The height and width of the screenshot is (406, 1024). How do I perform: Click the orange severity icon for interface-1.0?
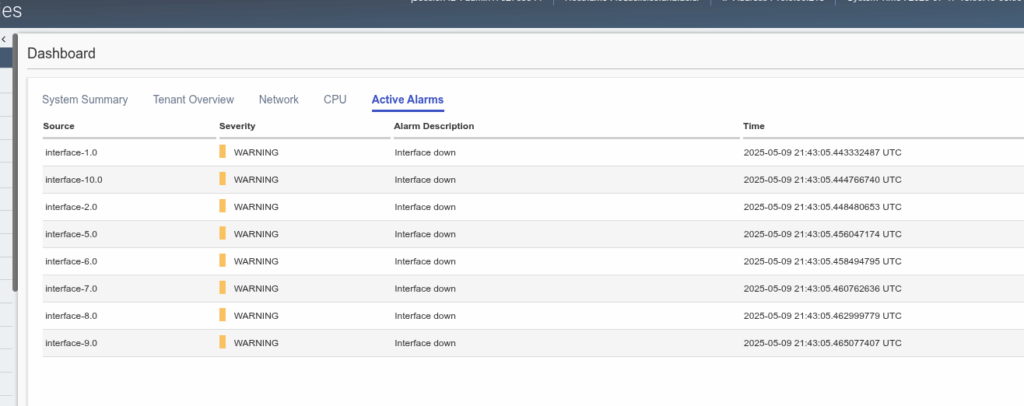pyautogui.click(x=223, y=152)
